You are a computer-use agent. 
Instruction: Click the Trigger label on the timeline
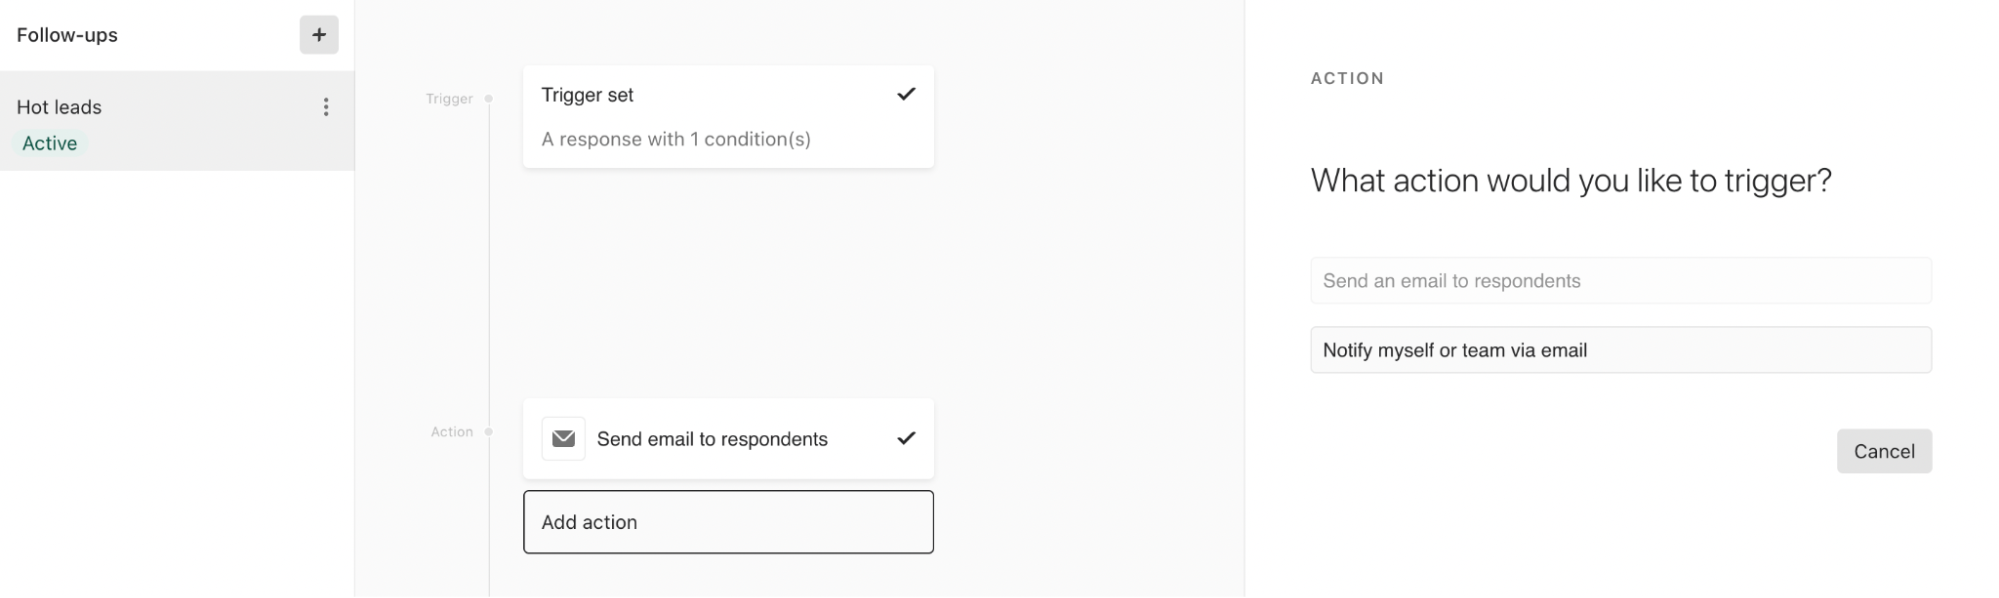coord(449,99)
